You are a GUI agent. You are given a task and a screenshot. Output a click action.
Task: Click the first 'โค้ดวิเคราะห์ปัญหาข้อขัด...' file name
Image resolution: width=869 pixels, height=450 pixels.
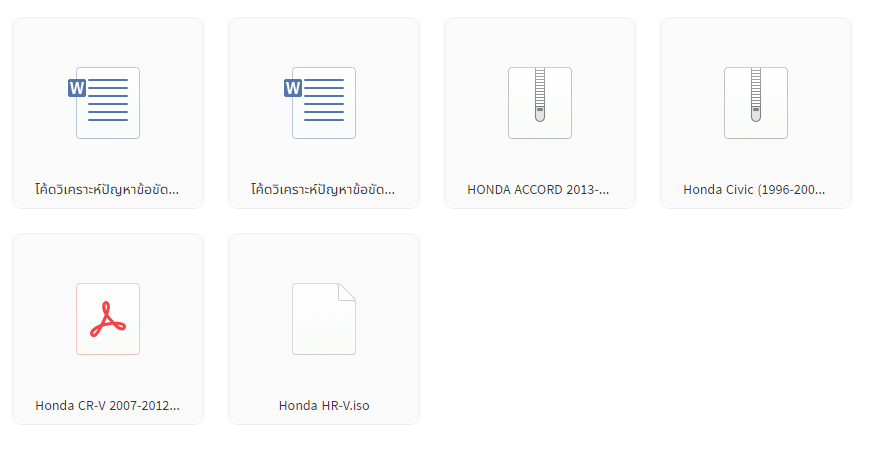pos(107,189)
